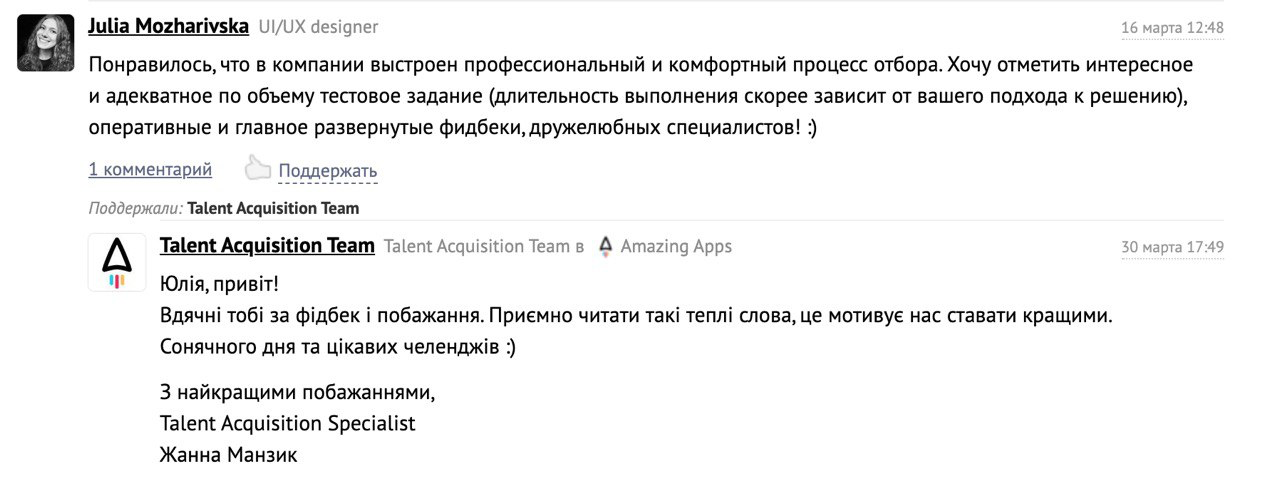
Task: Click the name "Жанна Манзик" in the signature
Action: coord(228,456)
